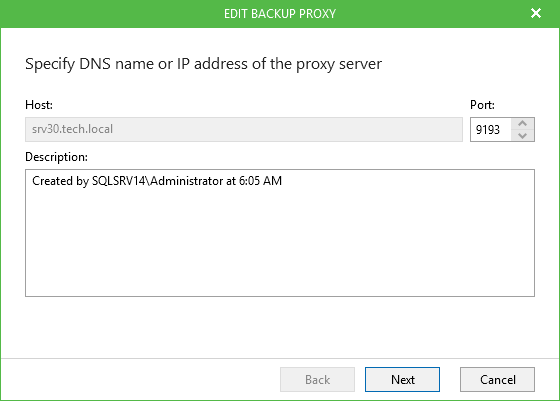This screenshot has width=560, height=401.
Task: Click into the Port value 9193 field
Action: coord(491,130)
